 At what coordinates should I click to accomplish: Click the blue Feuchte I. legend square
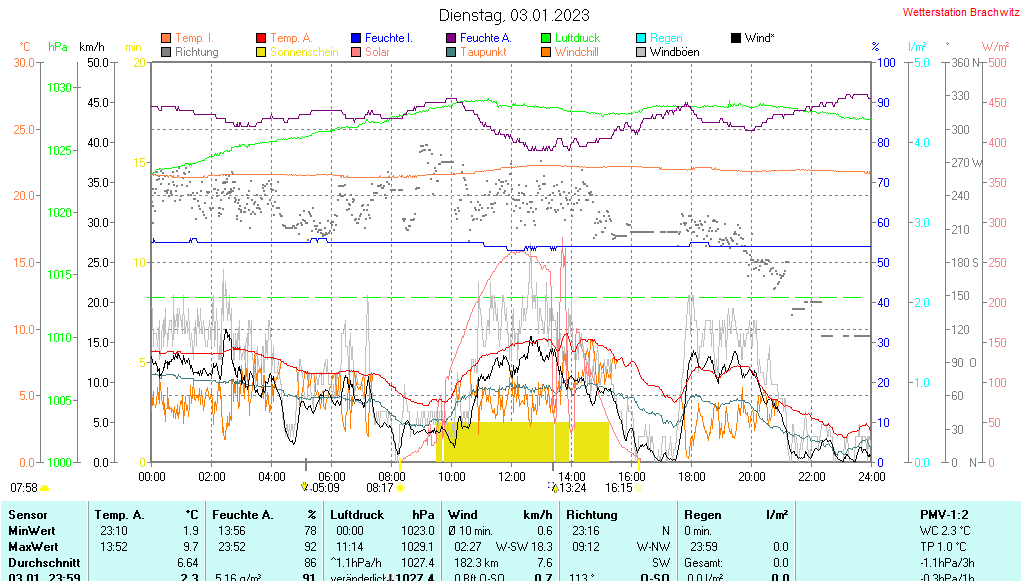click(x=356, y=38)
